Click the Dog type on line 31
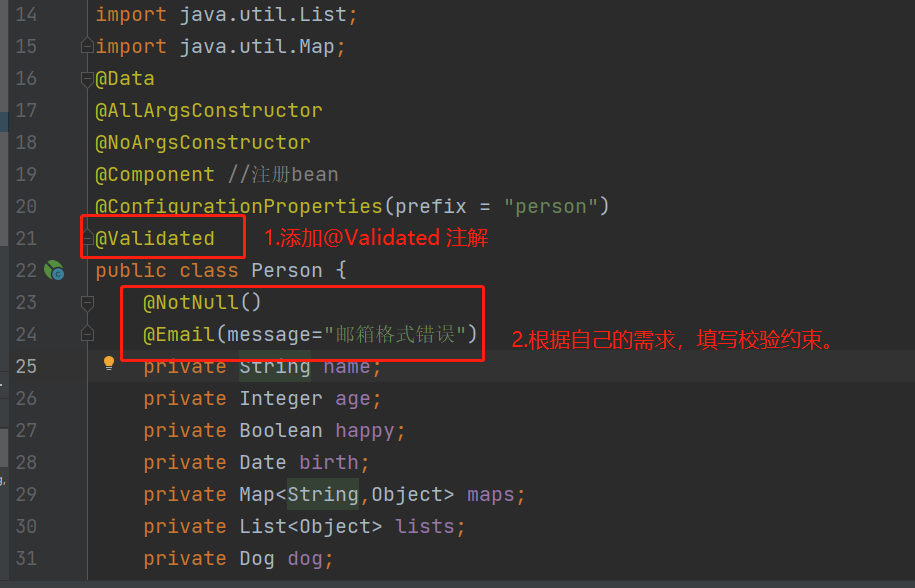 (x=256, y=558)
